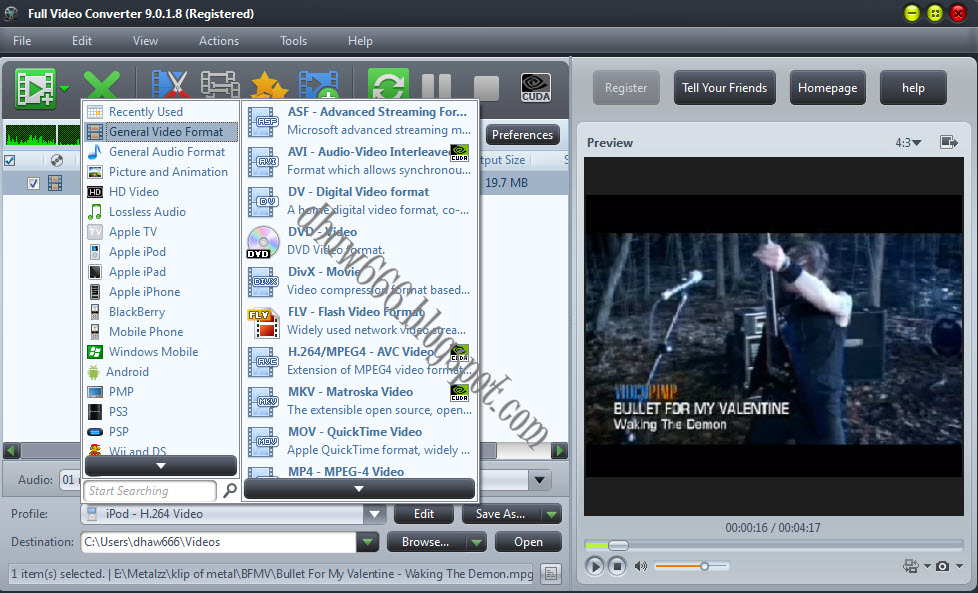Choose the FLV Flash Video Format
The width and height of the screenshot is (978, 593).
359,321
